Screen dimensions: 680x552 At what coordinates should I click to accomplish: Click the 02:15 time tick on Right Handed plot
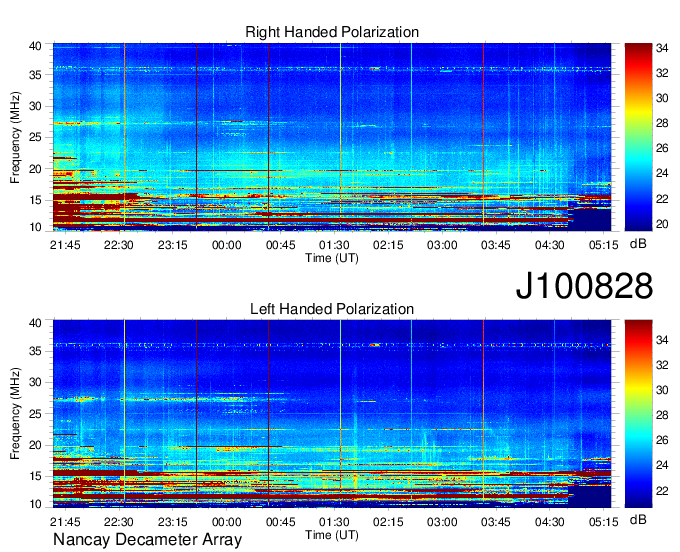388,245
